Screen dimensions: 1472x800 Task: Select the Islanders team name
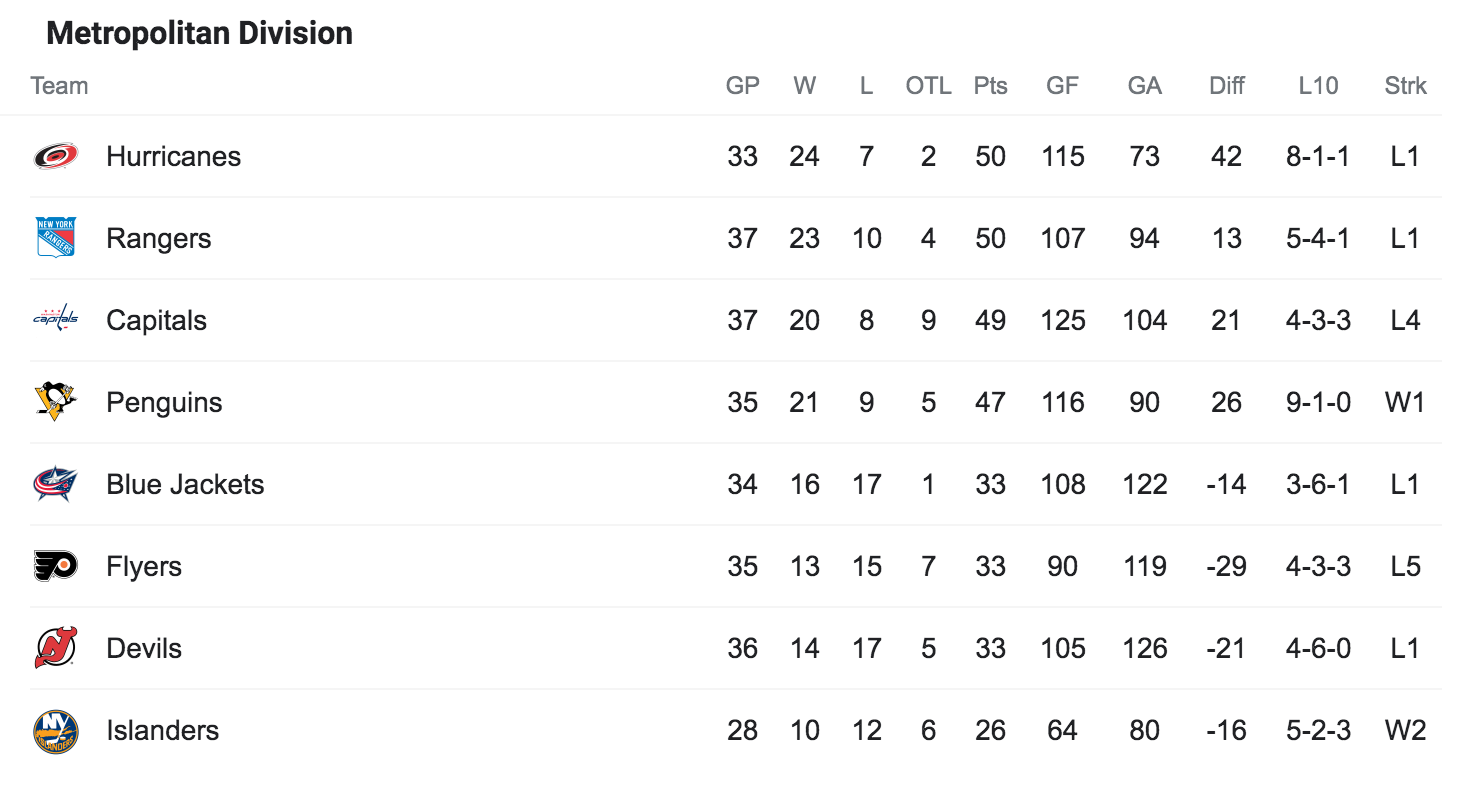click(163, 731)
